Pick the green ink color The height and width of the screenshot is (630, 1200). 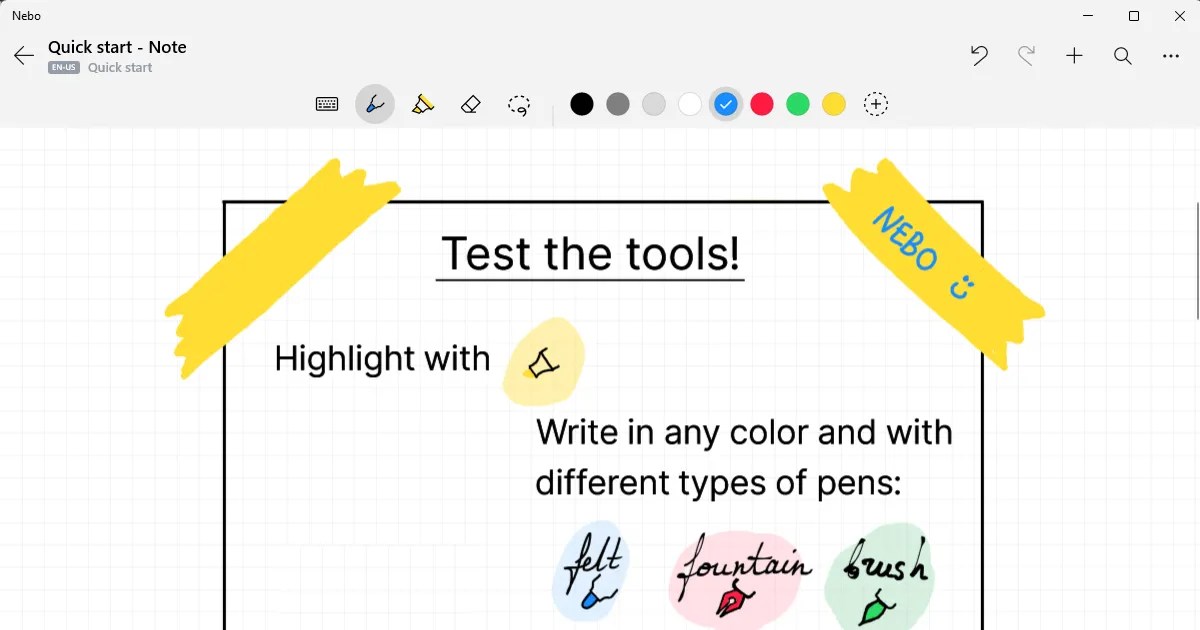pos(798,104)
